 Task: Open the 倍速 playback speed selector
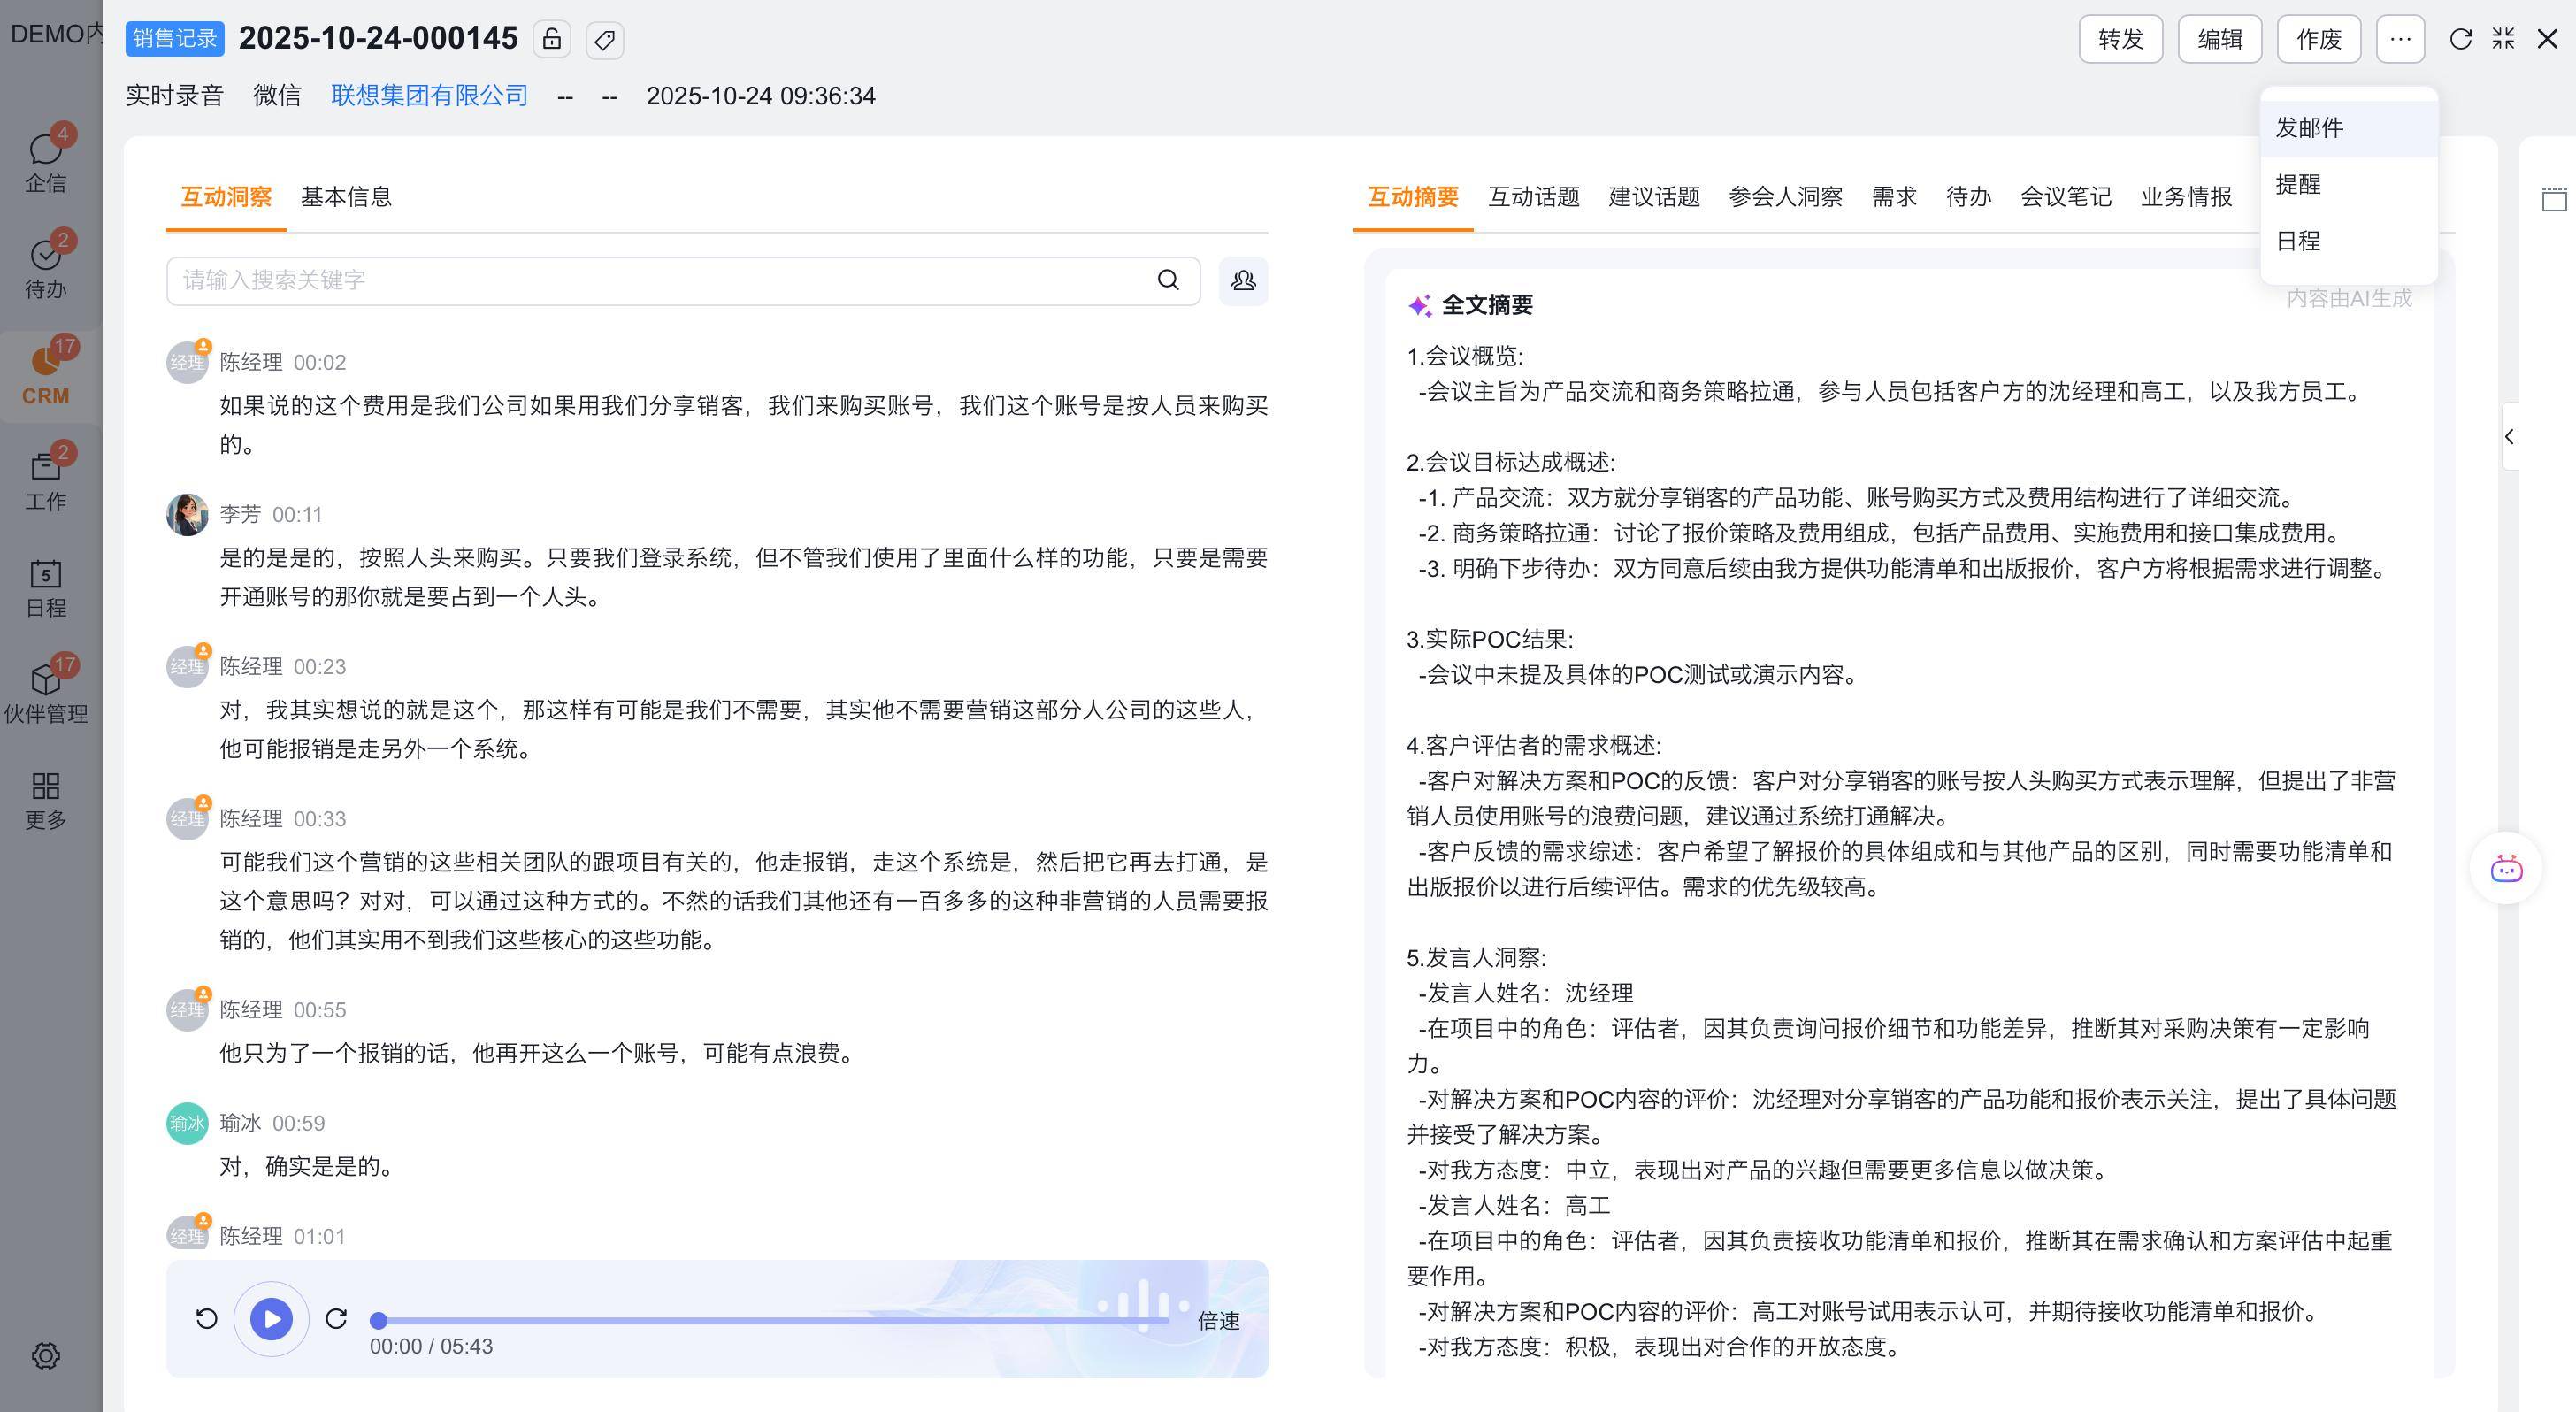[1218, 1321]
